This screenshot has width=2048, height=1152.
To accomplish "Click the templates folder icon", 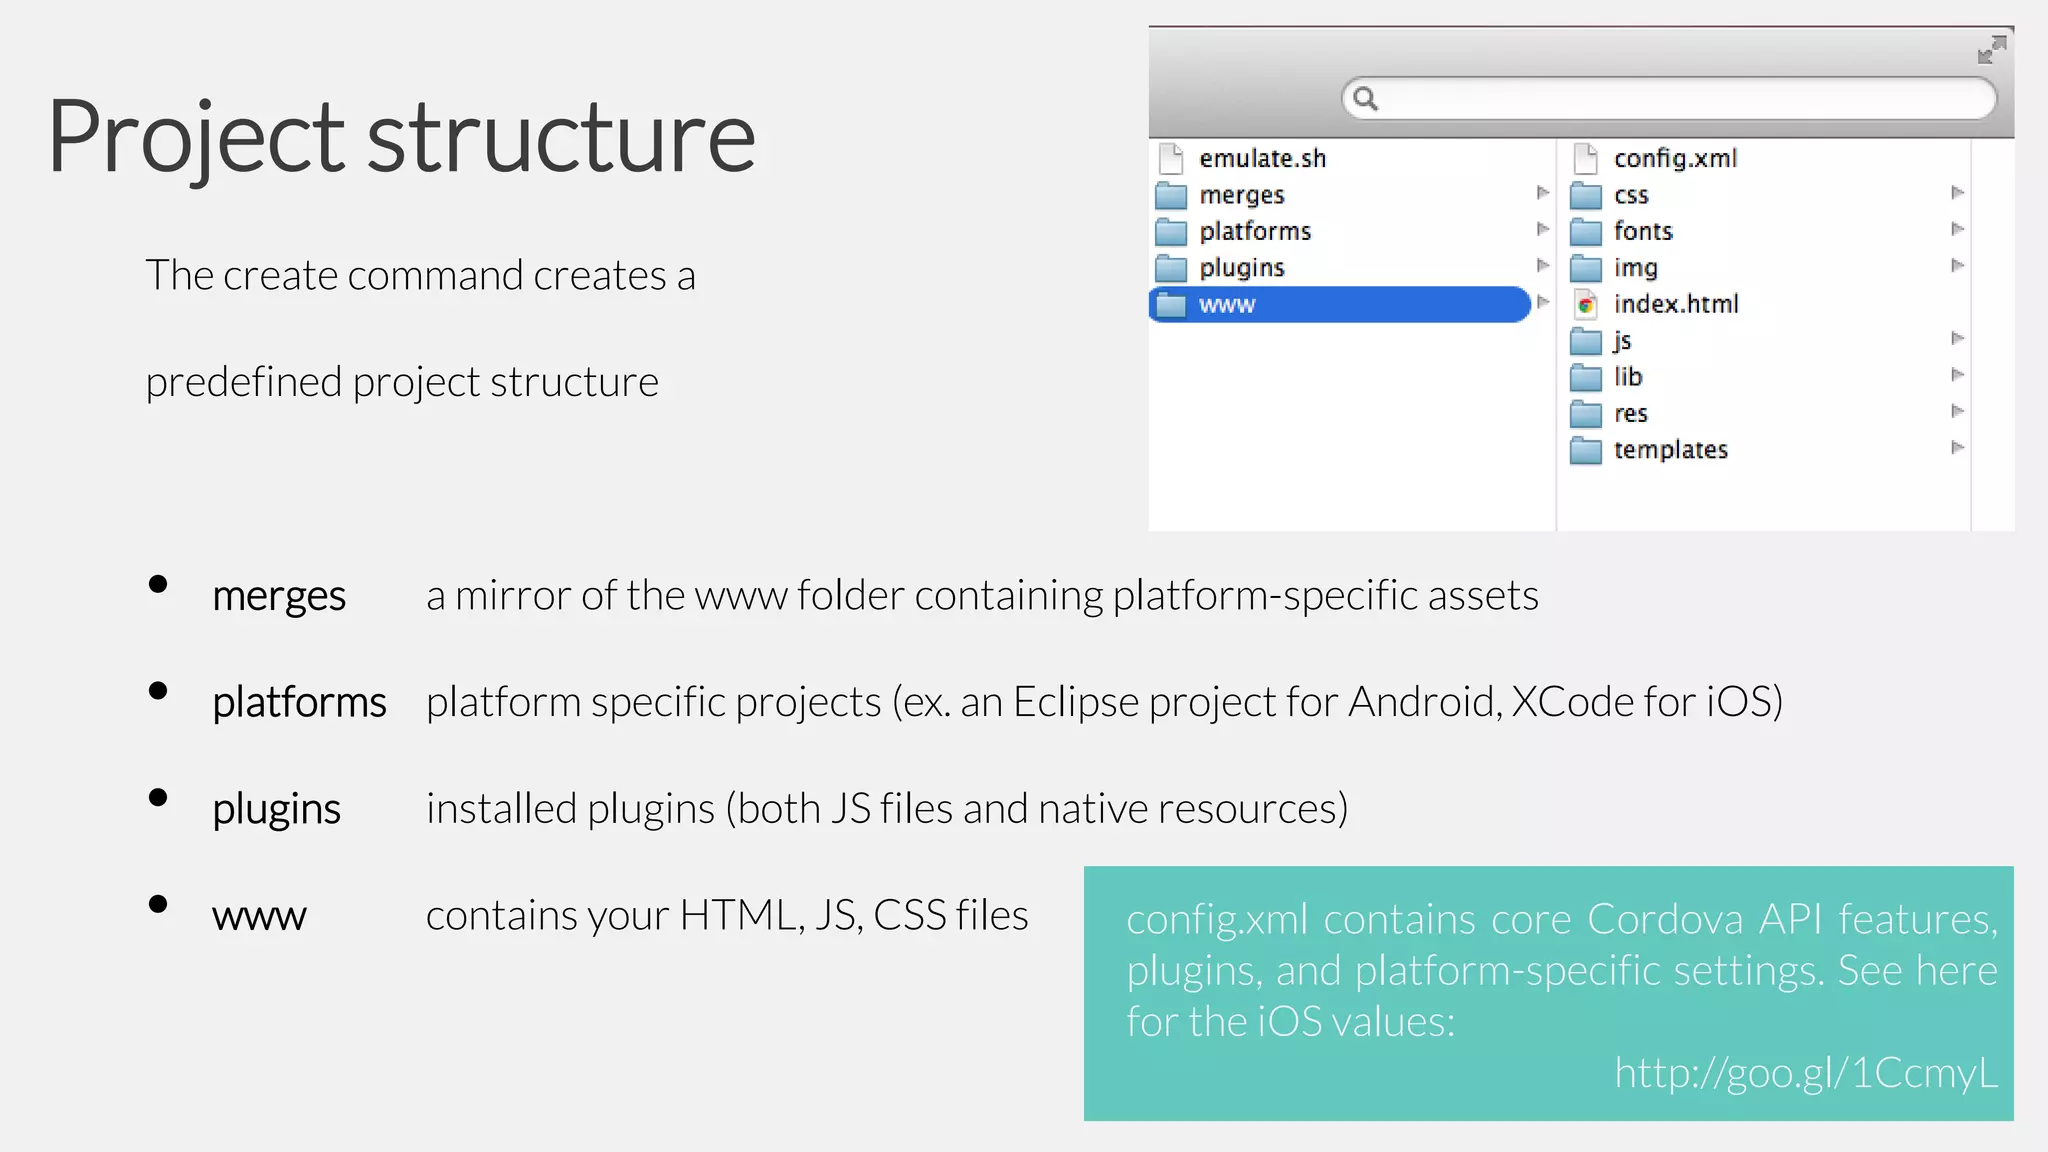I will 1586,450.
